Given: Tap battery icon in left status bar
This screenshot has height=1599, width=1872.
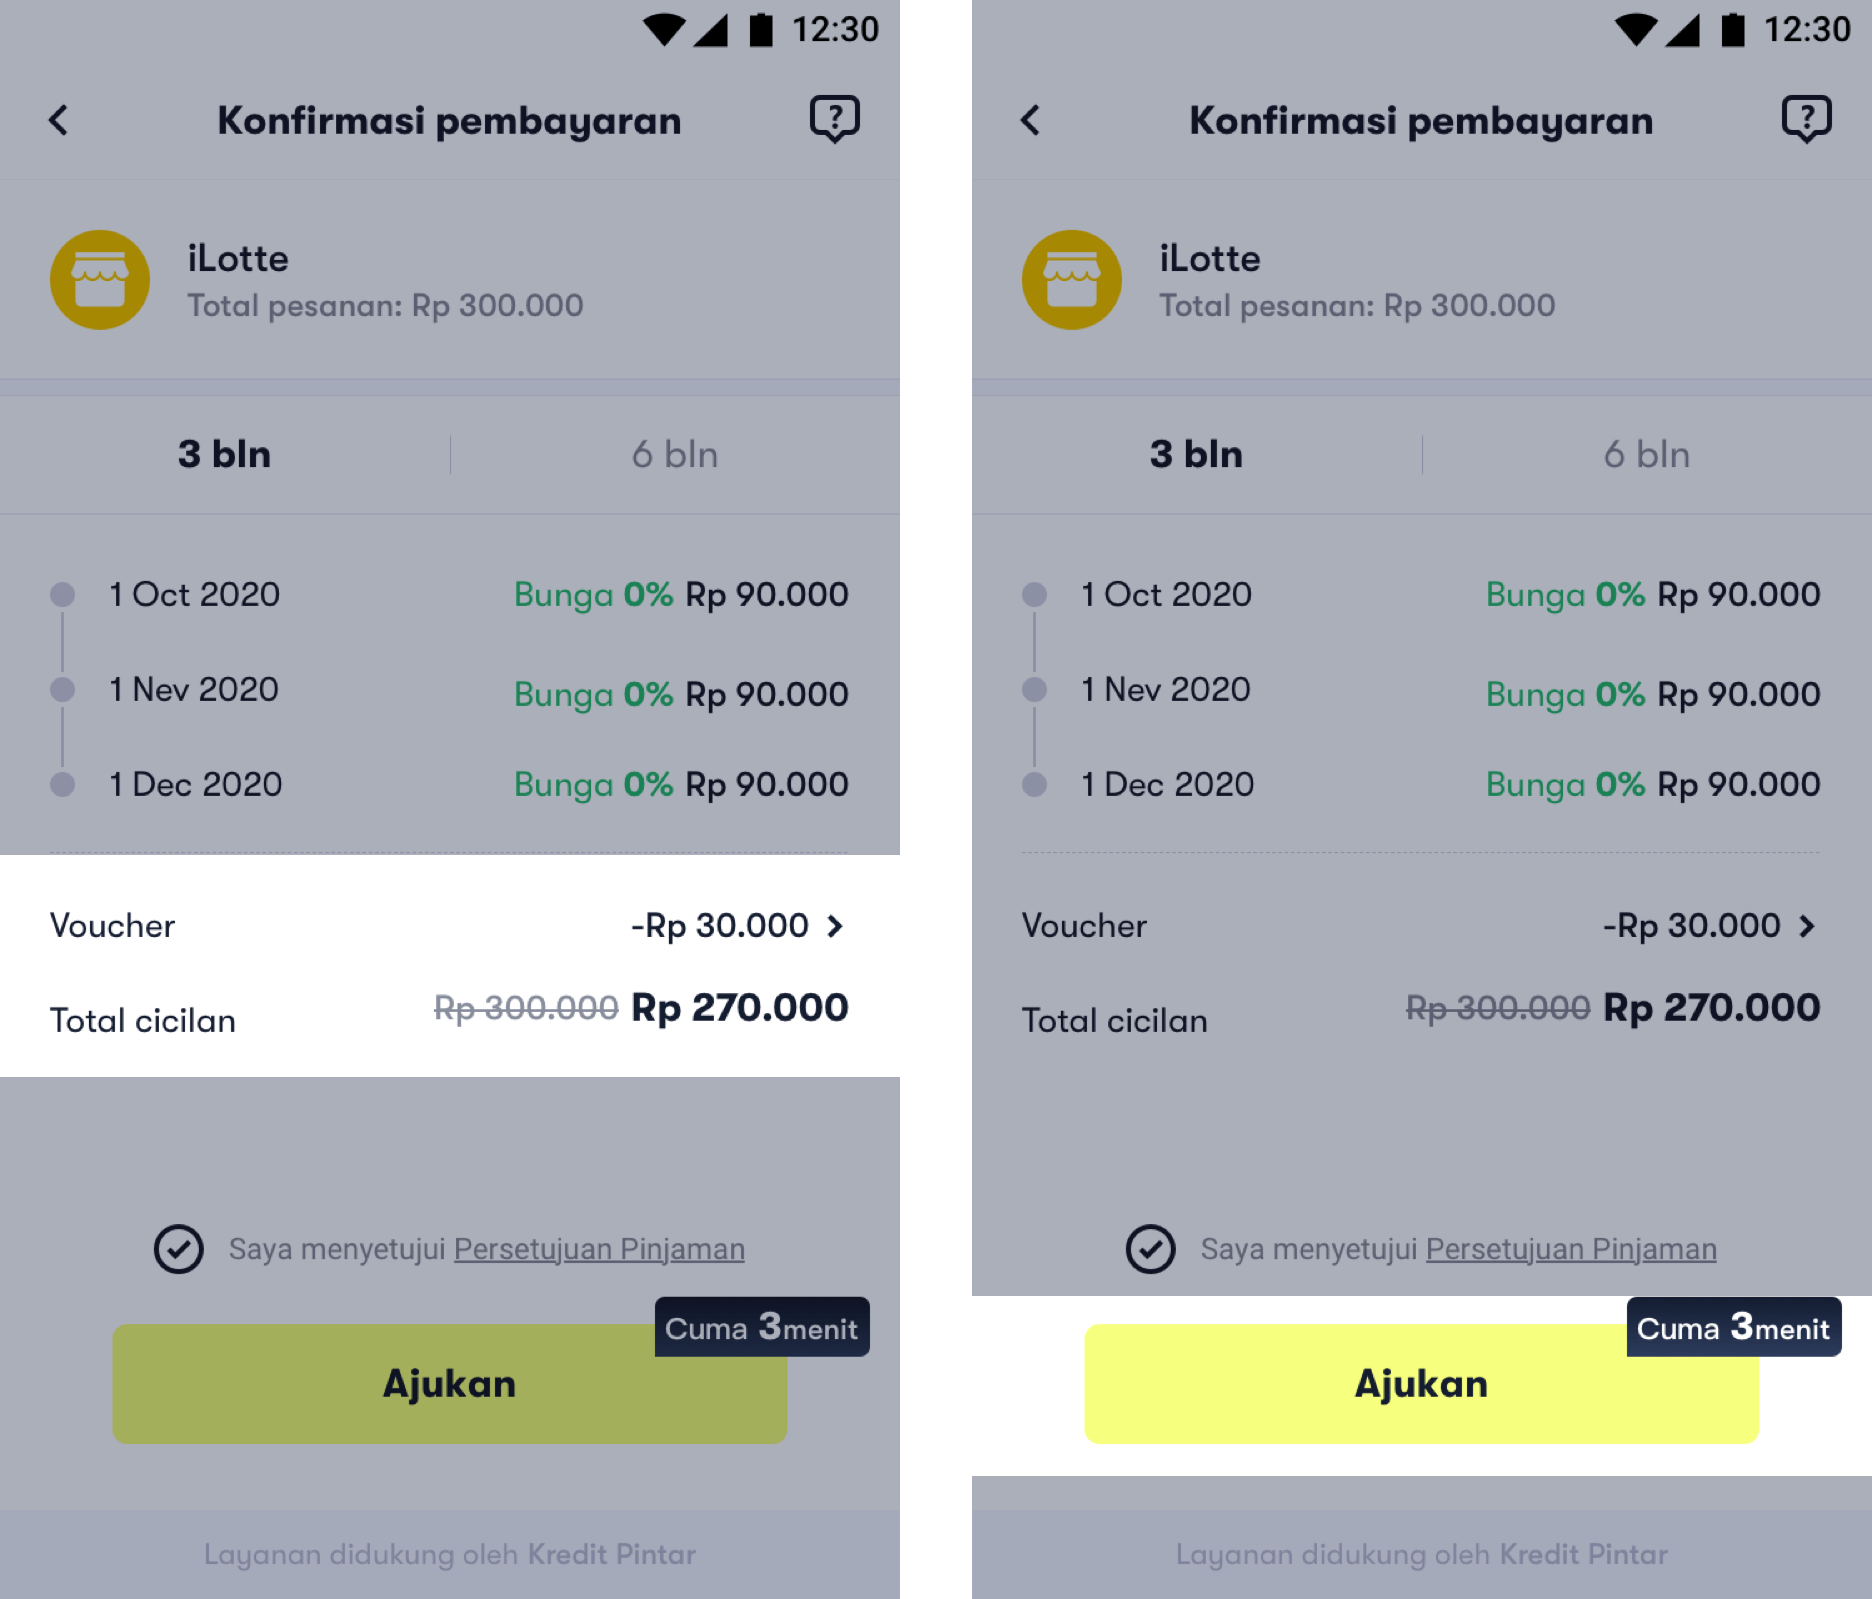Looking at the screenshot, I should click(761, 29).
